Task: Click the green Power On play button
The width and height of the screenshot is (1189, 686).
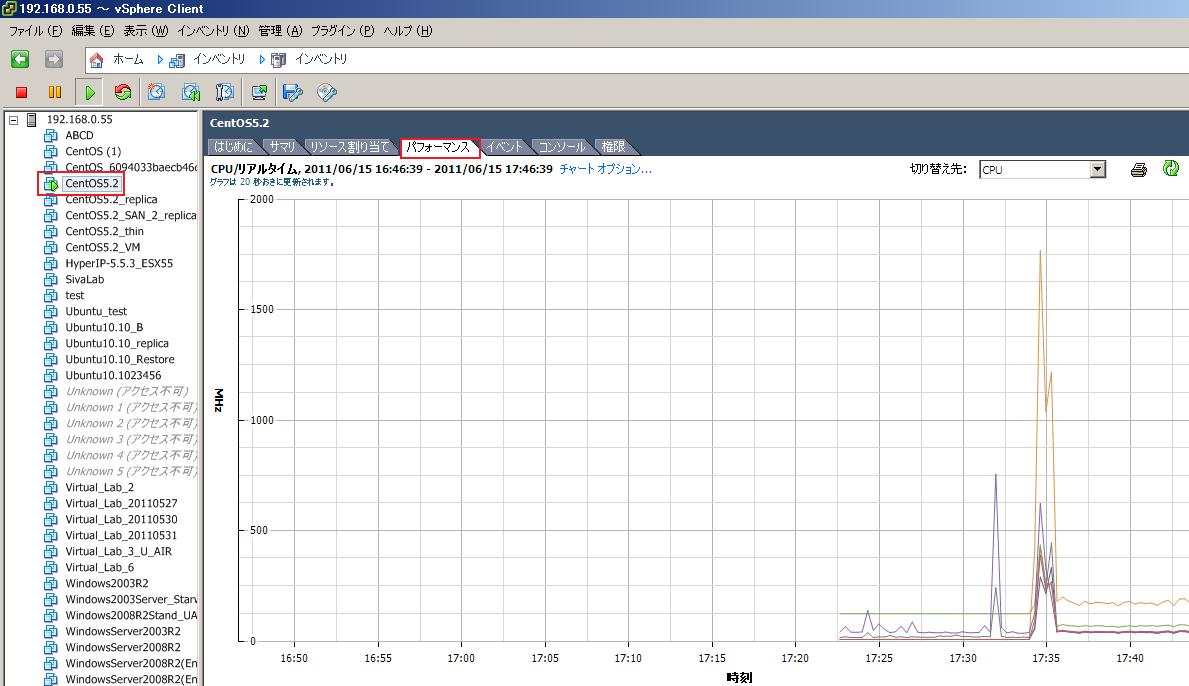Action: [x=89, y=92]
